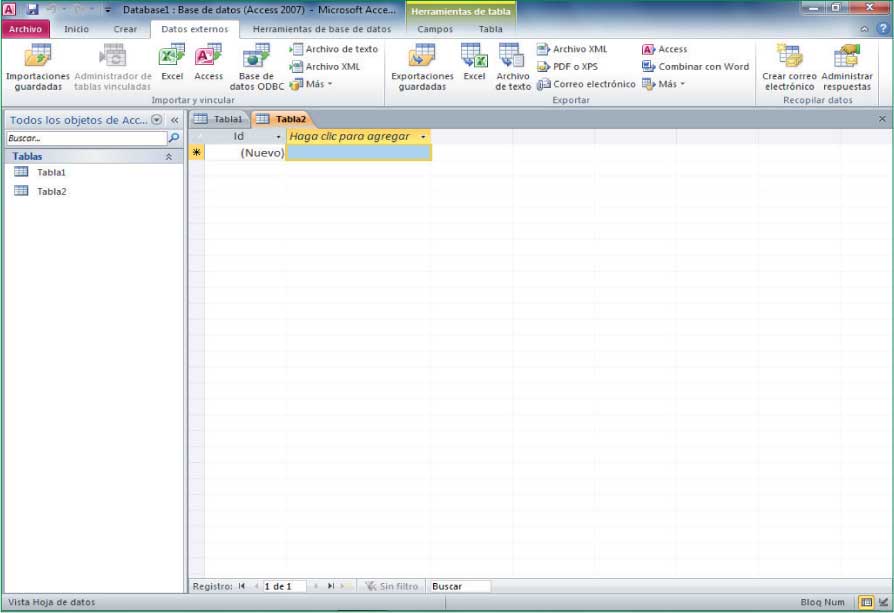Export to Access in the Exportar group
Viewport: 894px width, 613px height.
point(665,49)
